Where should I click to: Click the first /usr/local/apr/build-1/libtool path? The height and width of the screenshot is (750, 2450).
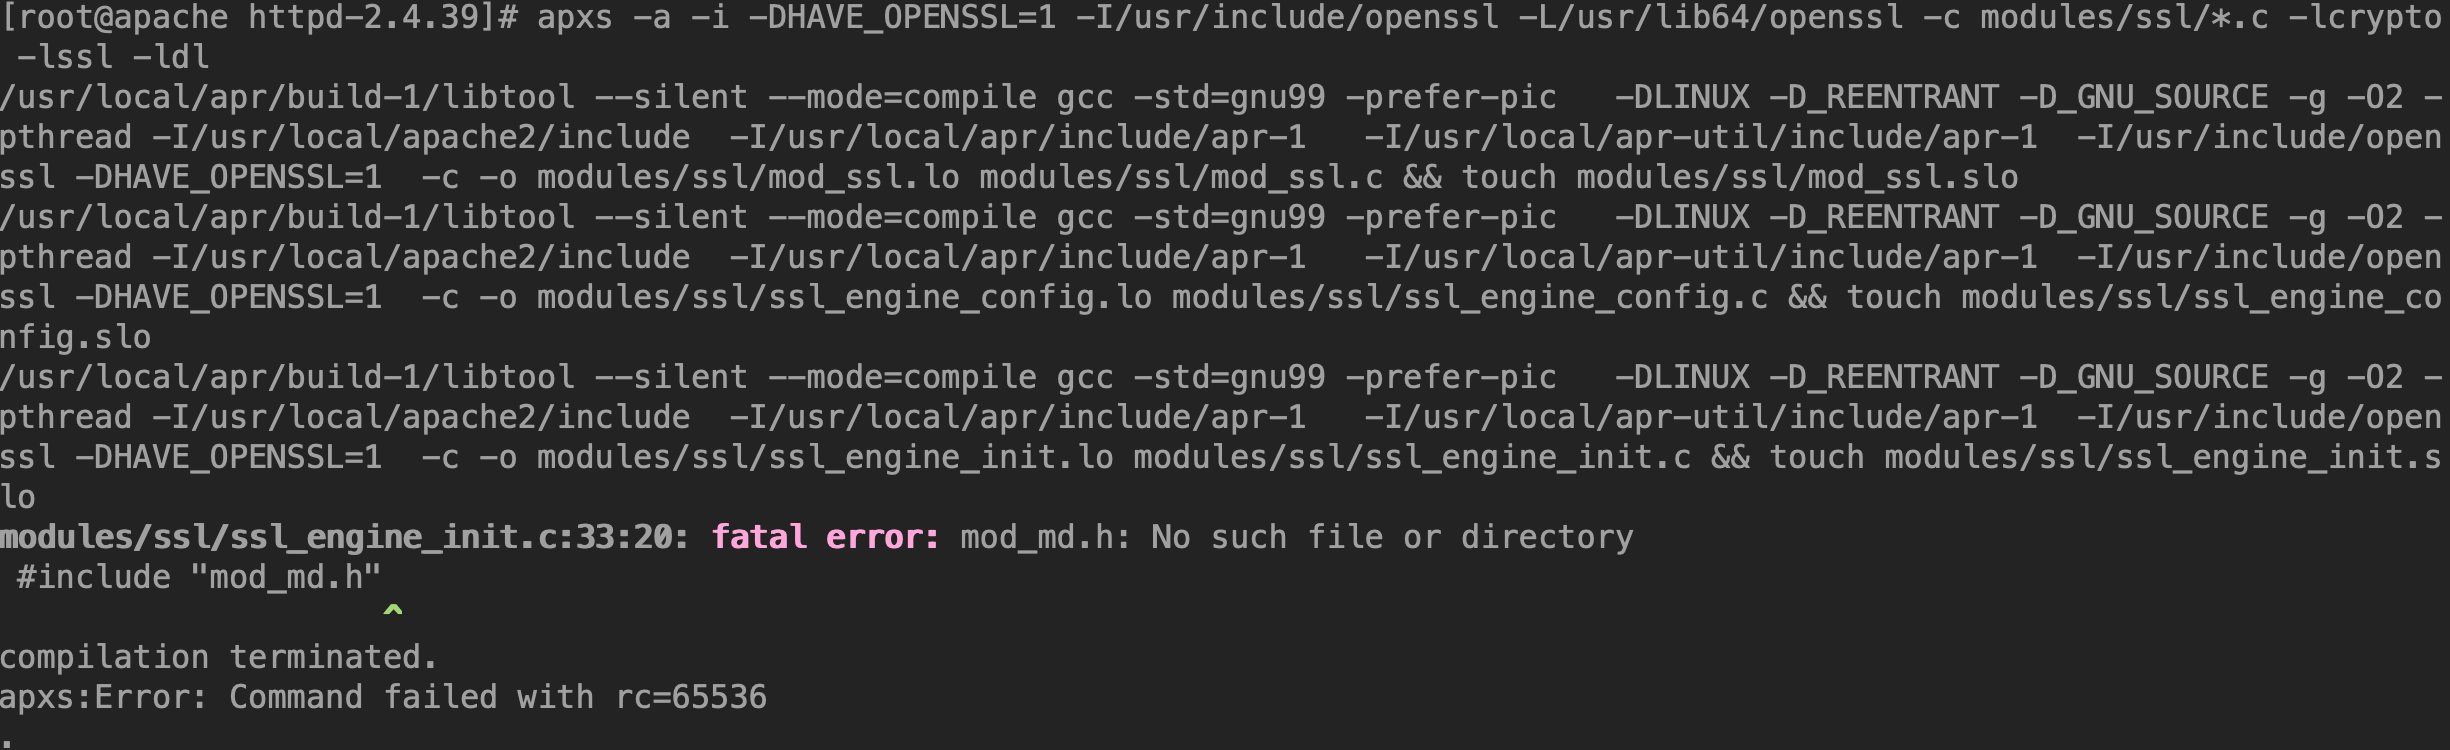pyautogui.click(x=288, y=98)
